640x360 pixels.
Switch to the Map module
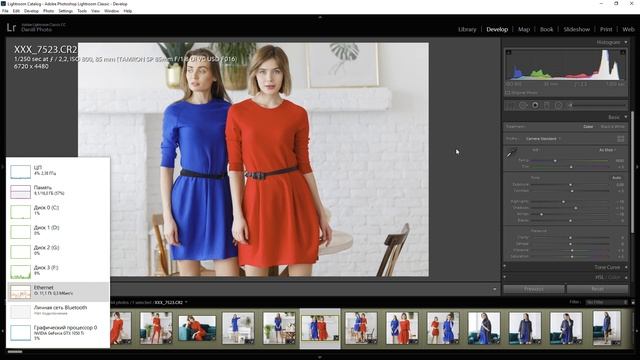pyautogui.click(x=524, y=29)
